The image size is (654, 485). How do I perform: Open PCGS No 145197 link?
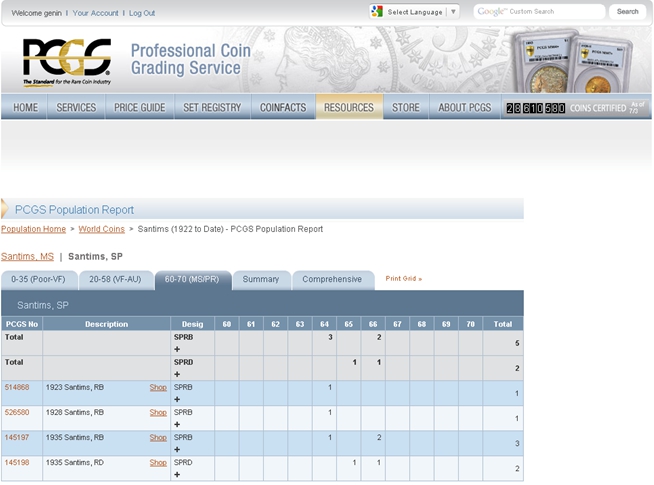coord(17,437)
